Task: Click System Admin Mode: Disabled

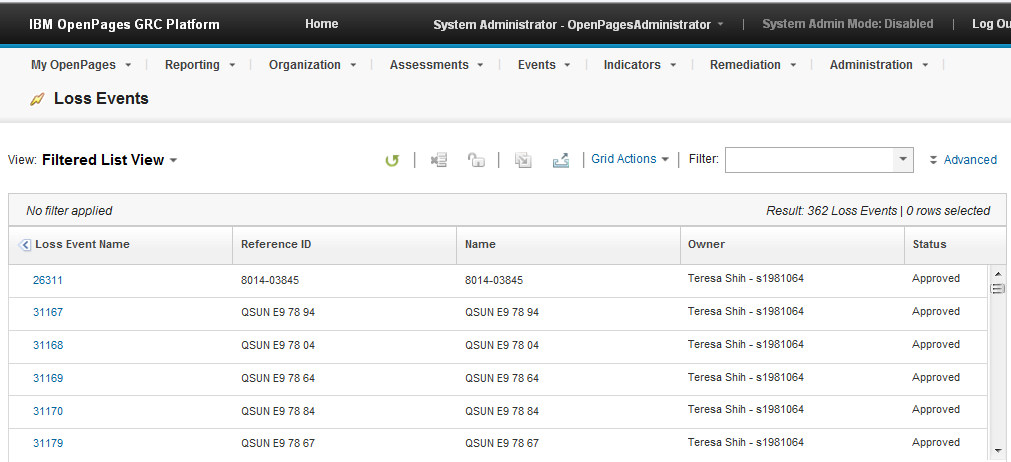Action: coord(848,24)
